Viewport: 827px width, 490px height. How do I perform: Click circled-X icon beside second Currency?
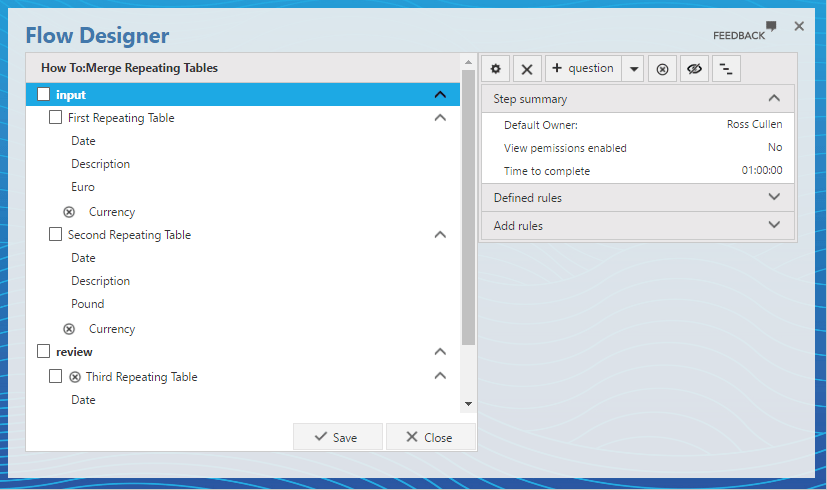[69, 329]
